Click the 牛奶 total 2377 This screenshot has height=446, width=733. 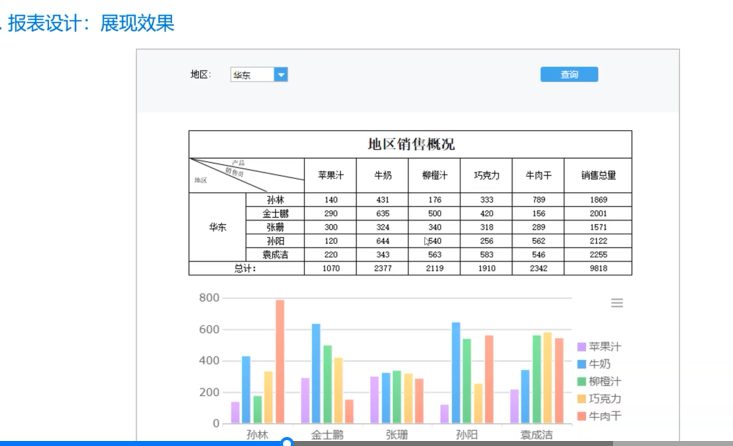[382, 268]
